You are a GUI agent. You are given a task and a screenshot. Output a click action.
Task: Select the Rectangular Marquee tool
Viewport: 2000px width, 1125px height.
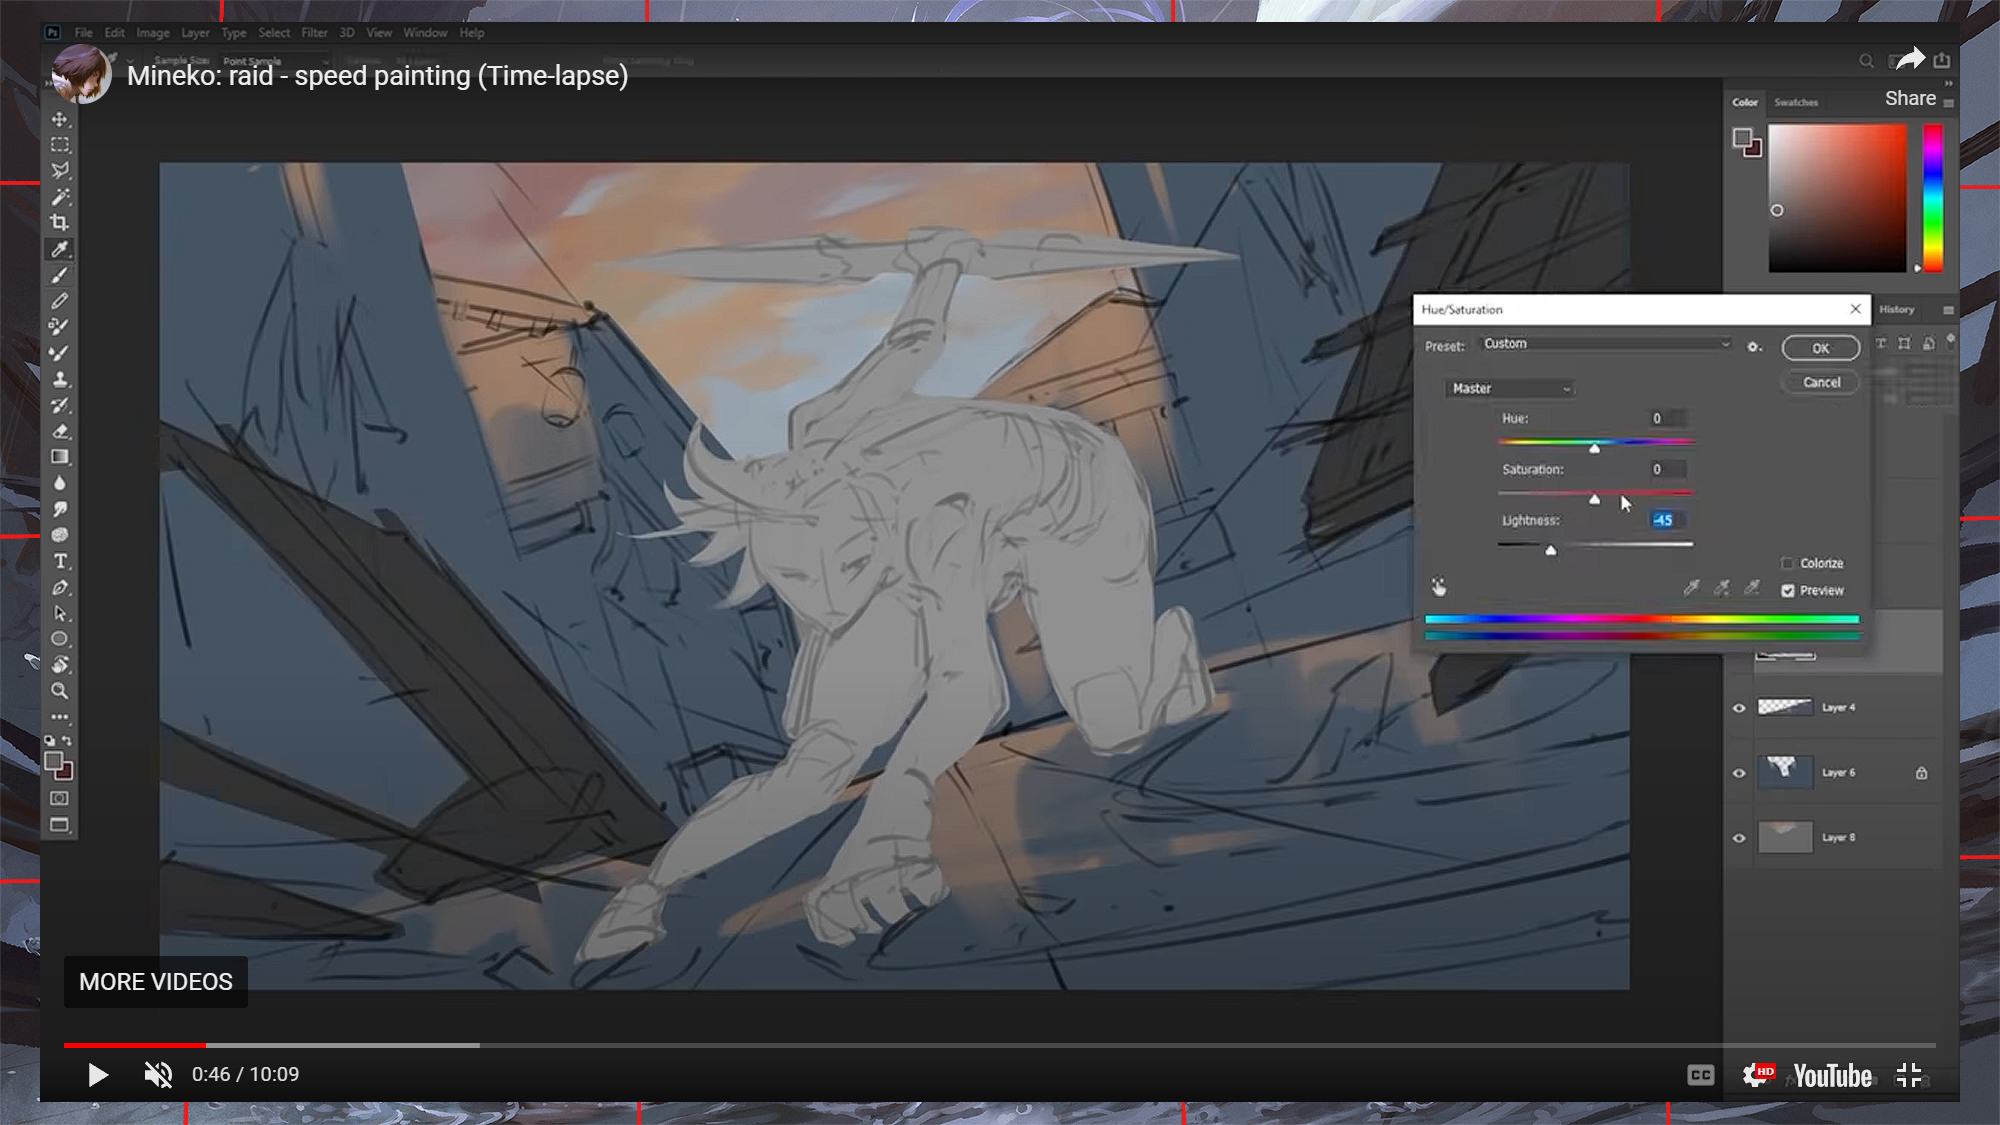(60, 145)
